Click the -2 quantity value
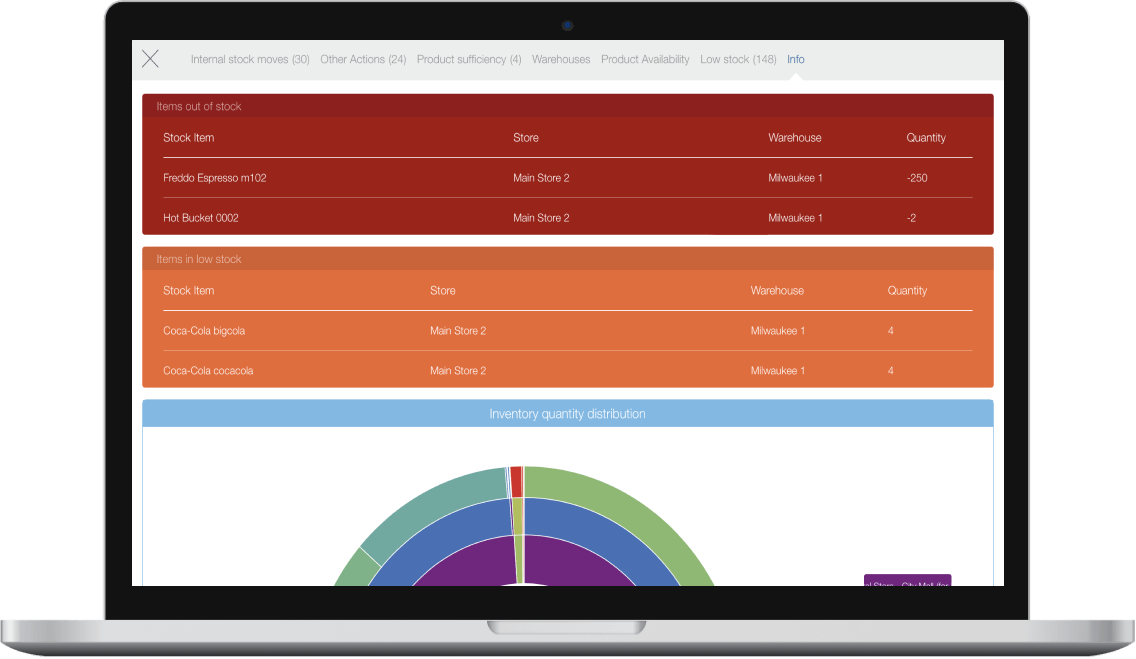The image size is (1136, 659). [911, 218]
